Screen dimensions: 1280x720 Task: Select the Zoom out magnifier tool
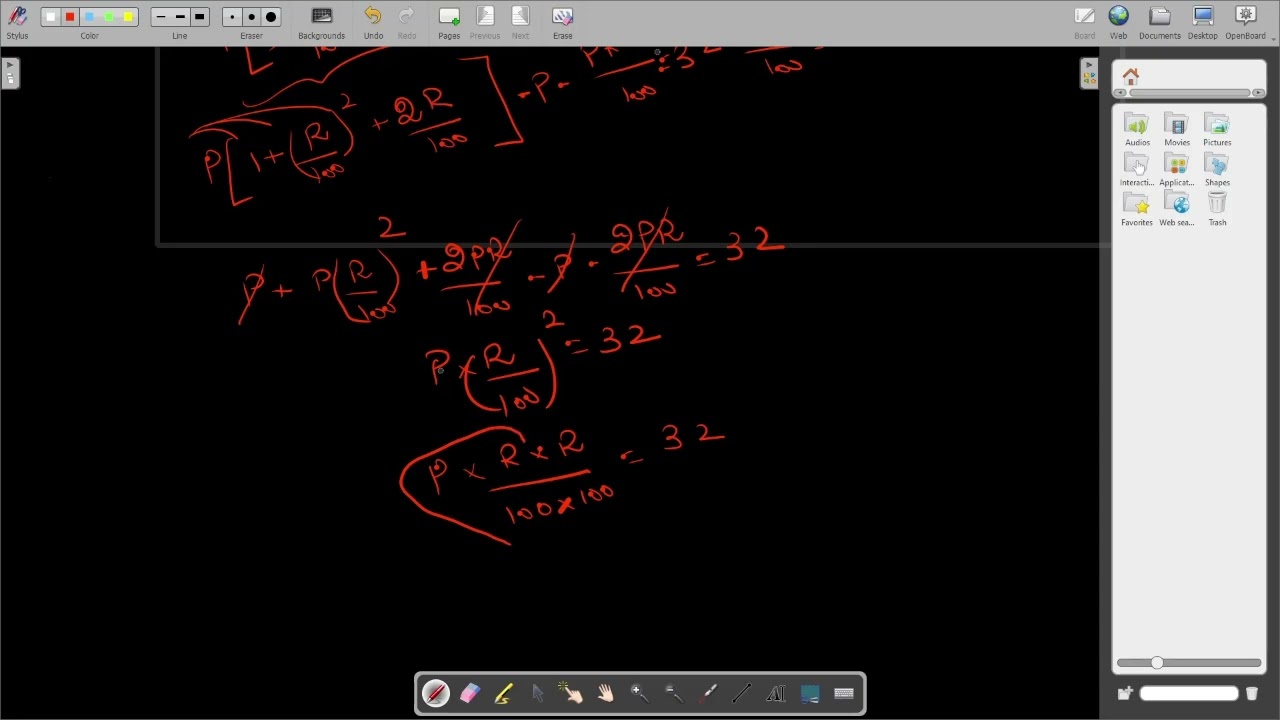pos(674,693)
